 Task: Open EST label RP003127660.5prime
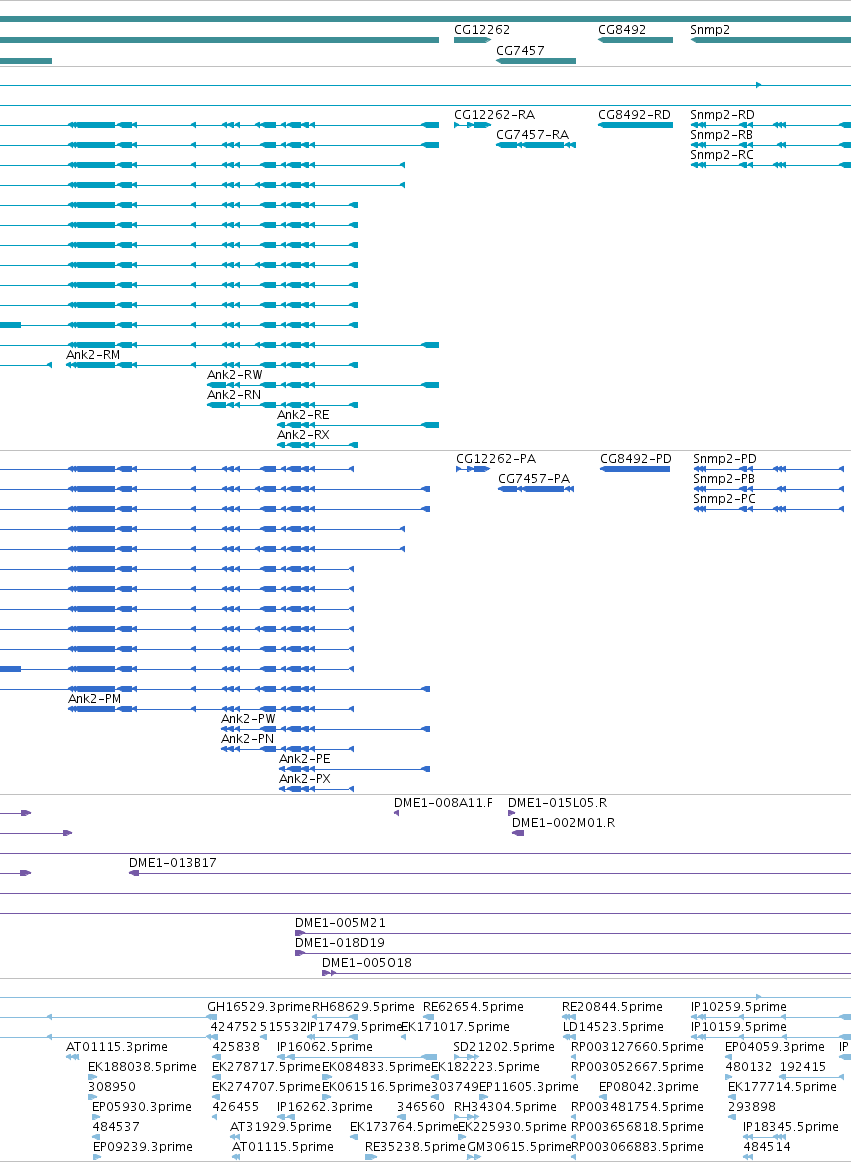point(638,1046)
